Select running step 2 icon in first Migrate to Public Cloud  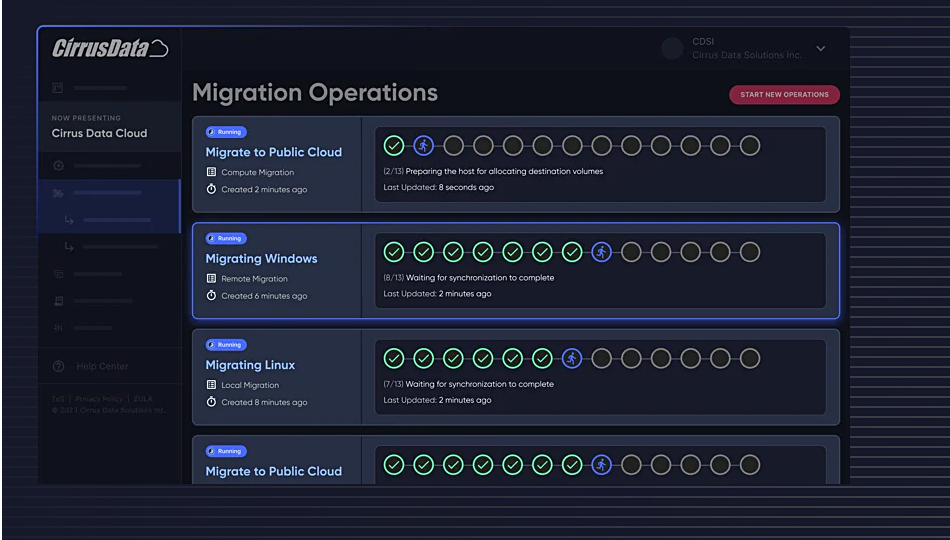(424, 145)
